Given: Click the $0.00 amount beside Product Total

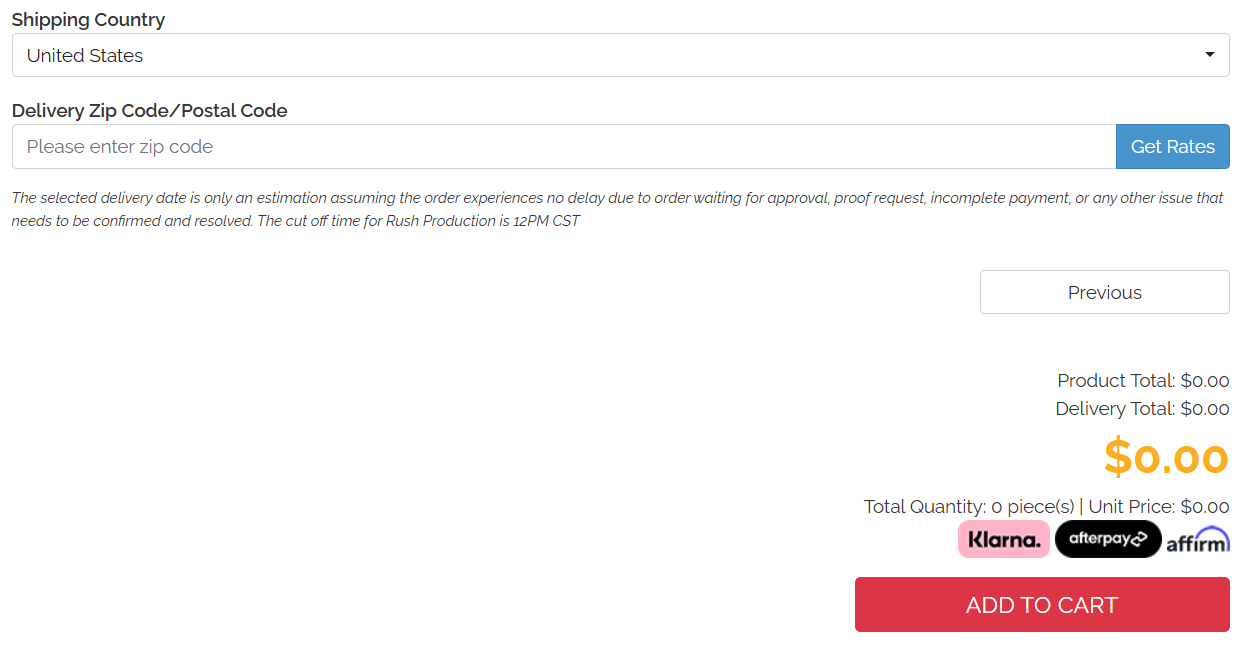Looking at the screenshot, I should 1204,381.
